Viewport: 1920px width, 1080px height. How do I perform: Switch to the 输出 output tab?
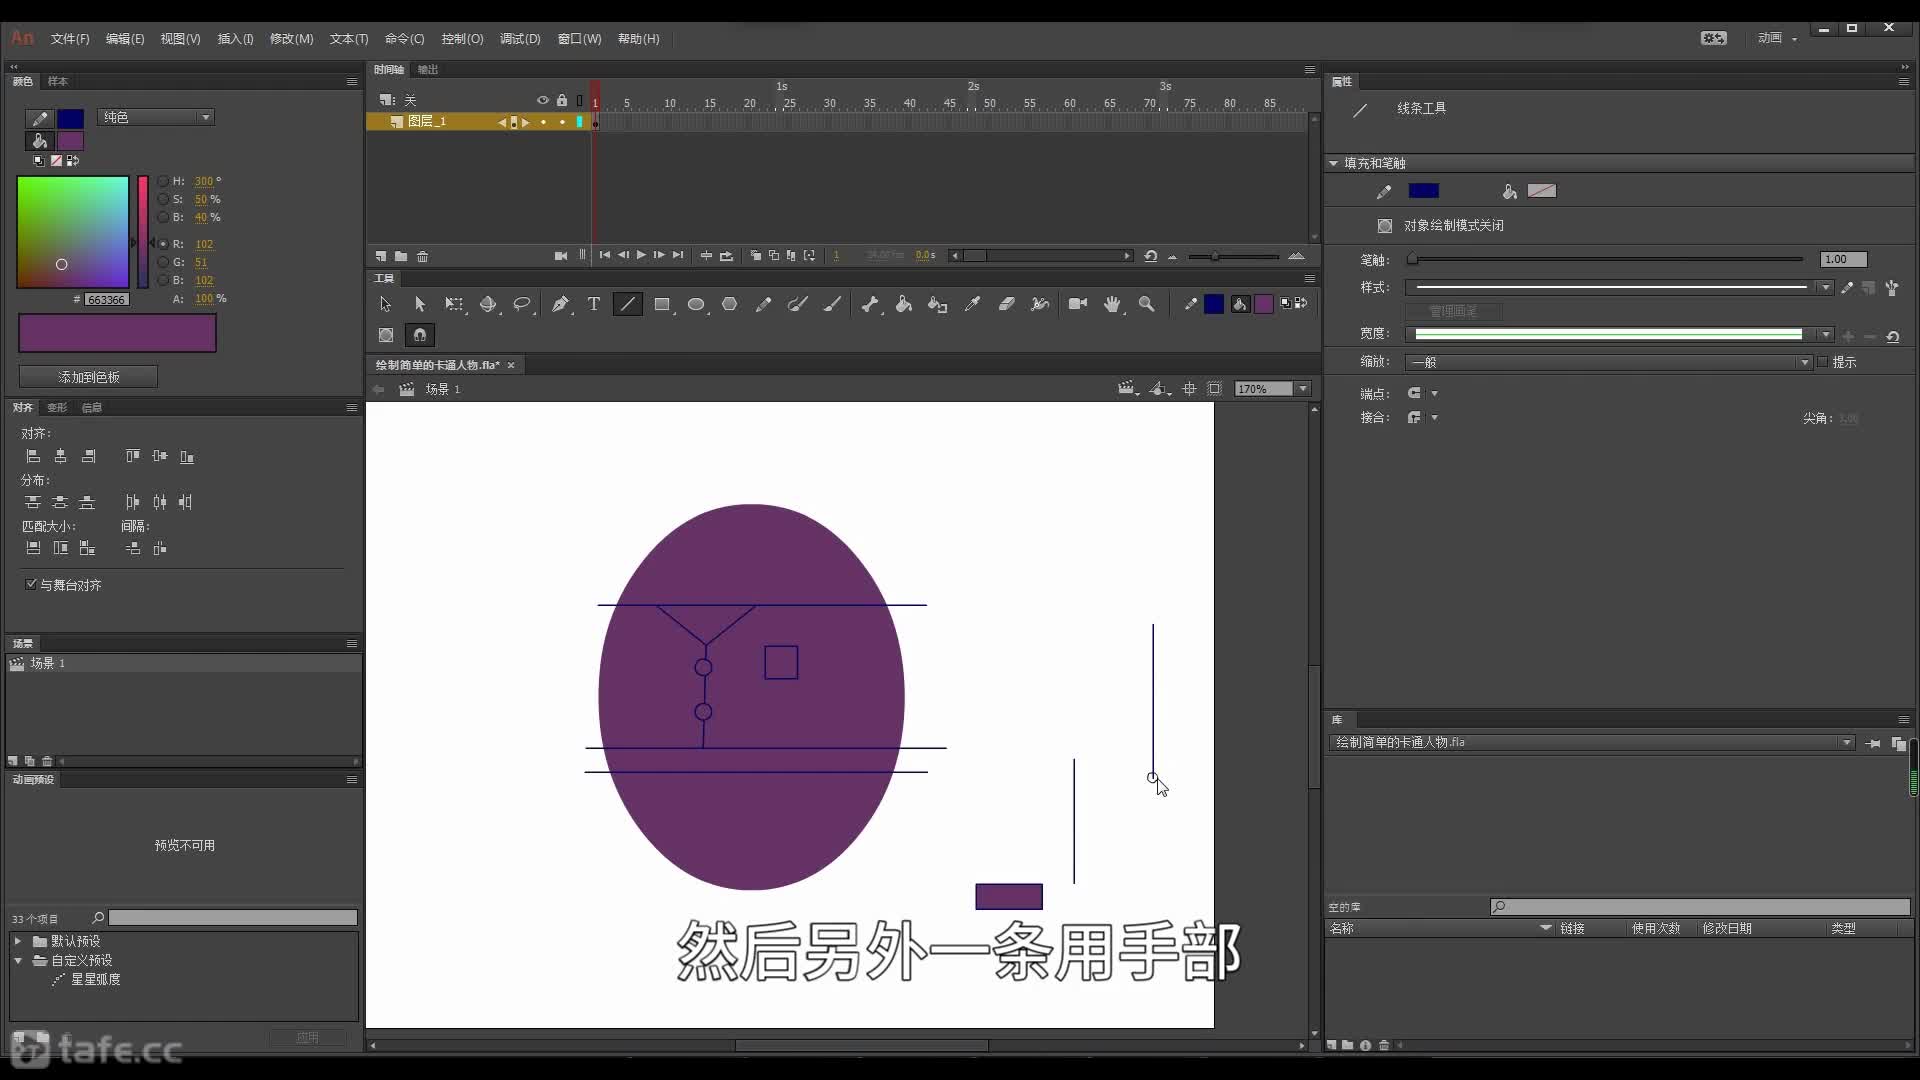pyautogui.click(x=428, y=69)
